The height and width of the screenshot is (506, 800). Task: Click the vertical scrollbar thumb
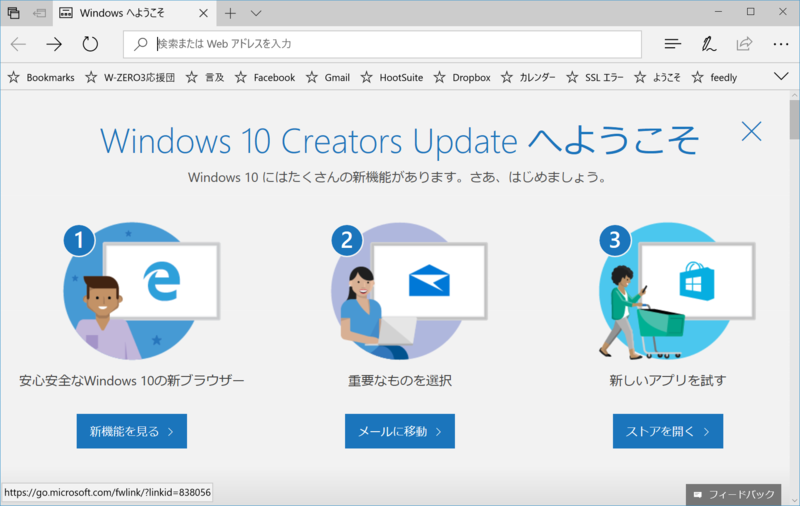(x=794, y=119)
